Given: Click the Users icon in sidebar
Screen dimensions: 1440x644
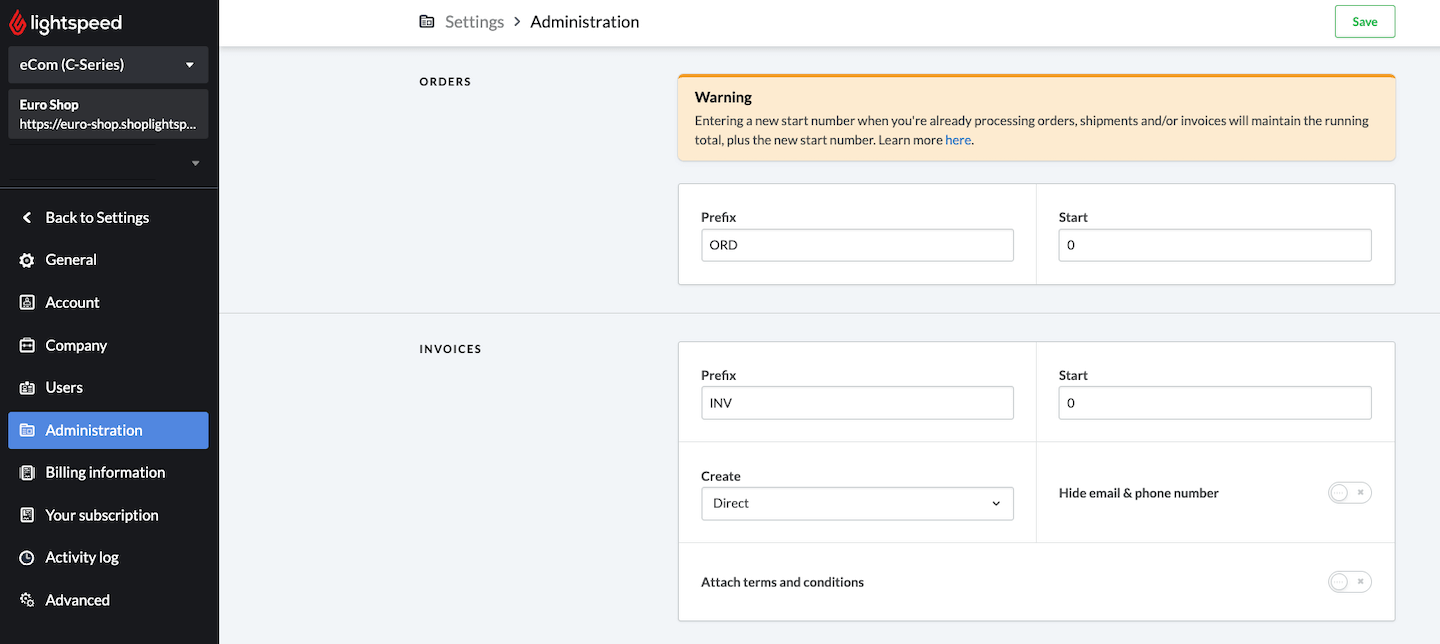Looking at the screenshot, I should pyautogui.click(x=27, y=387).
